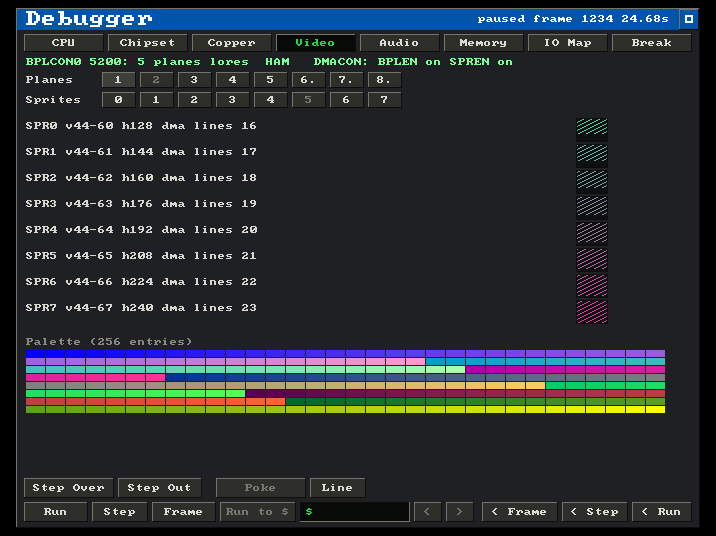716x536 pixels.
Task: Toggle bitplane 3 visibility
Action: (x=194, y=80)
